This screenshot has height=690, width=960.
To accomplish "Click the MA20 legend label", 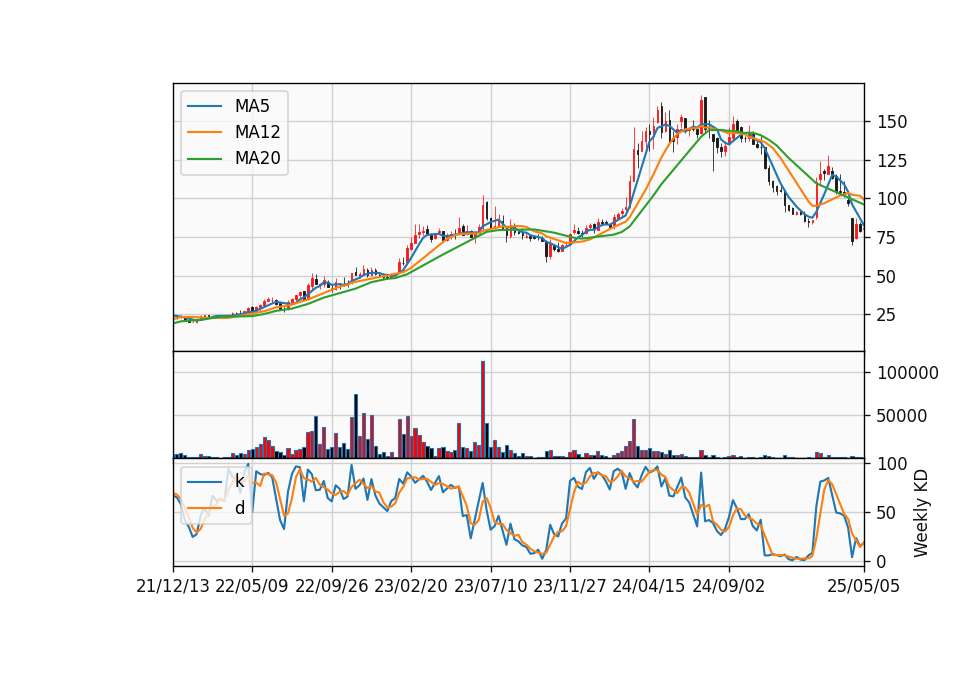I will tap(257, 159).
